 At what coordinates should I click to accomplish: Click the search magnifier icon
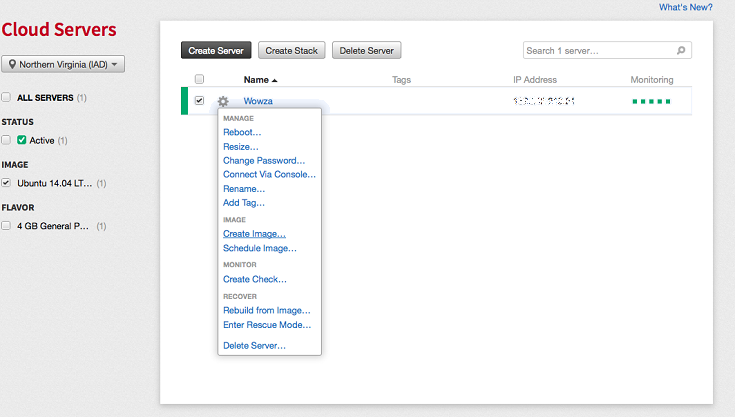[x=681, y=50]
